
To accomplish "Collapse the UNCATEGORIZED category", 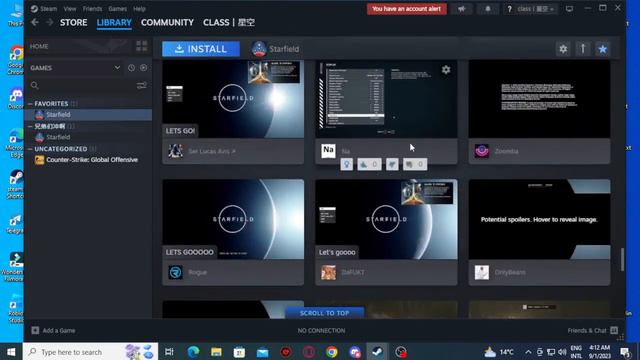I will 30,149.
